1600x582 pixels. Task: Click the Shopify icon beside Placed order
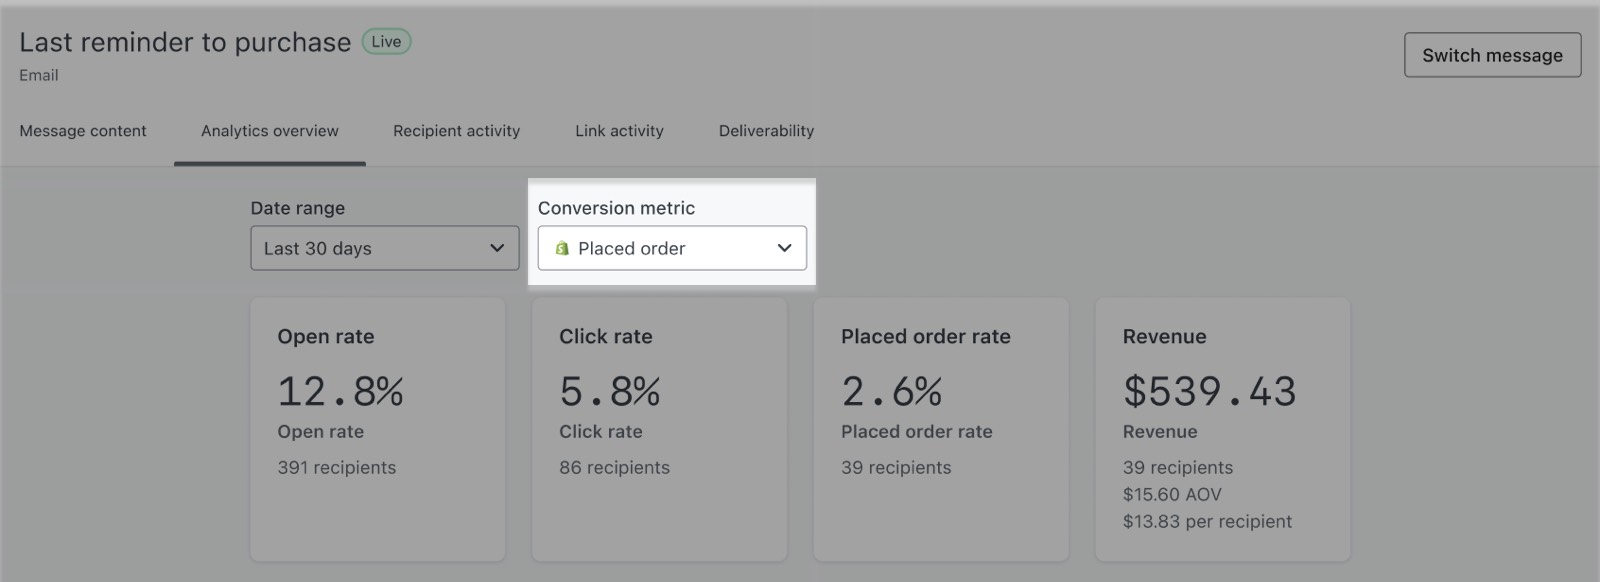tap(562, 249)
